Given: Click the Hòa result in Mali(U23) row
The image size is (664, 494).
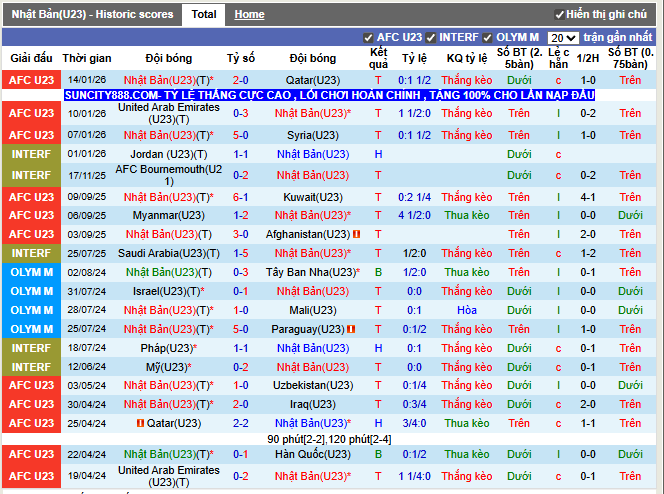Looking at the screenshot, I should coord(467,310).
